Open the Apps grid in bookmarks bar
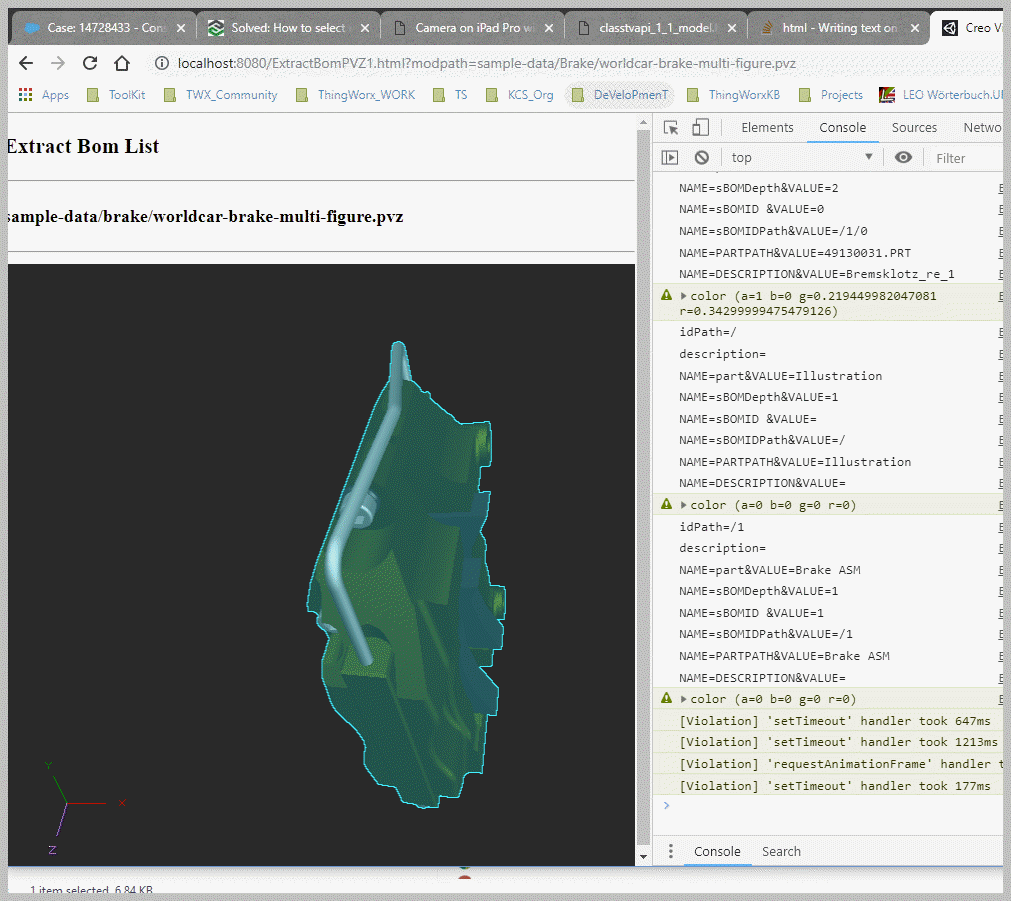Viewport: 1011px width, 901px height. pyautogui.click(x=44, y=95)
